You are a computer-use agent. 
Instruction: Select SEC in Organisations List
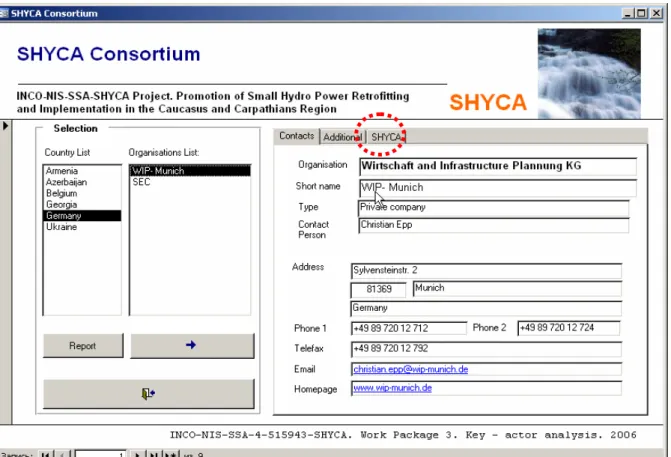(x=190, y=182)
